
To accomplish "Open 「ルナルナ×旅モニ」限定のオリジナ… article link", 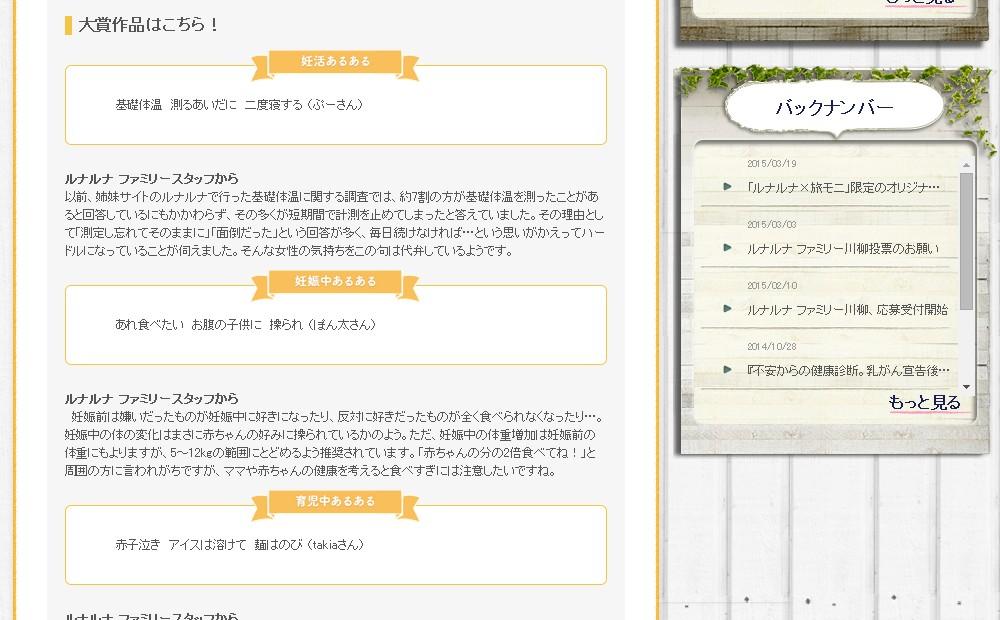I will click(843, 187).
